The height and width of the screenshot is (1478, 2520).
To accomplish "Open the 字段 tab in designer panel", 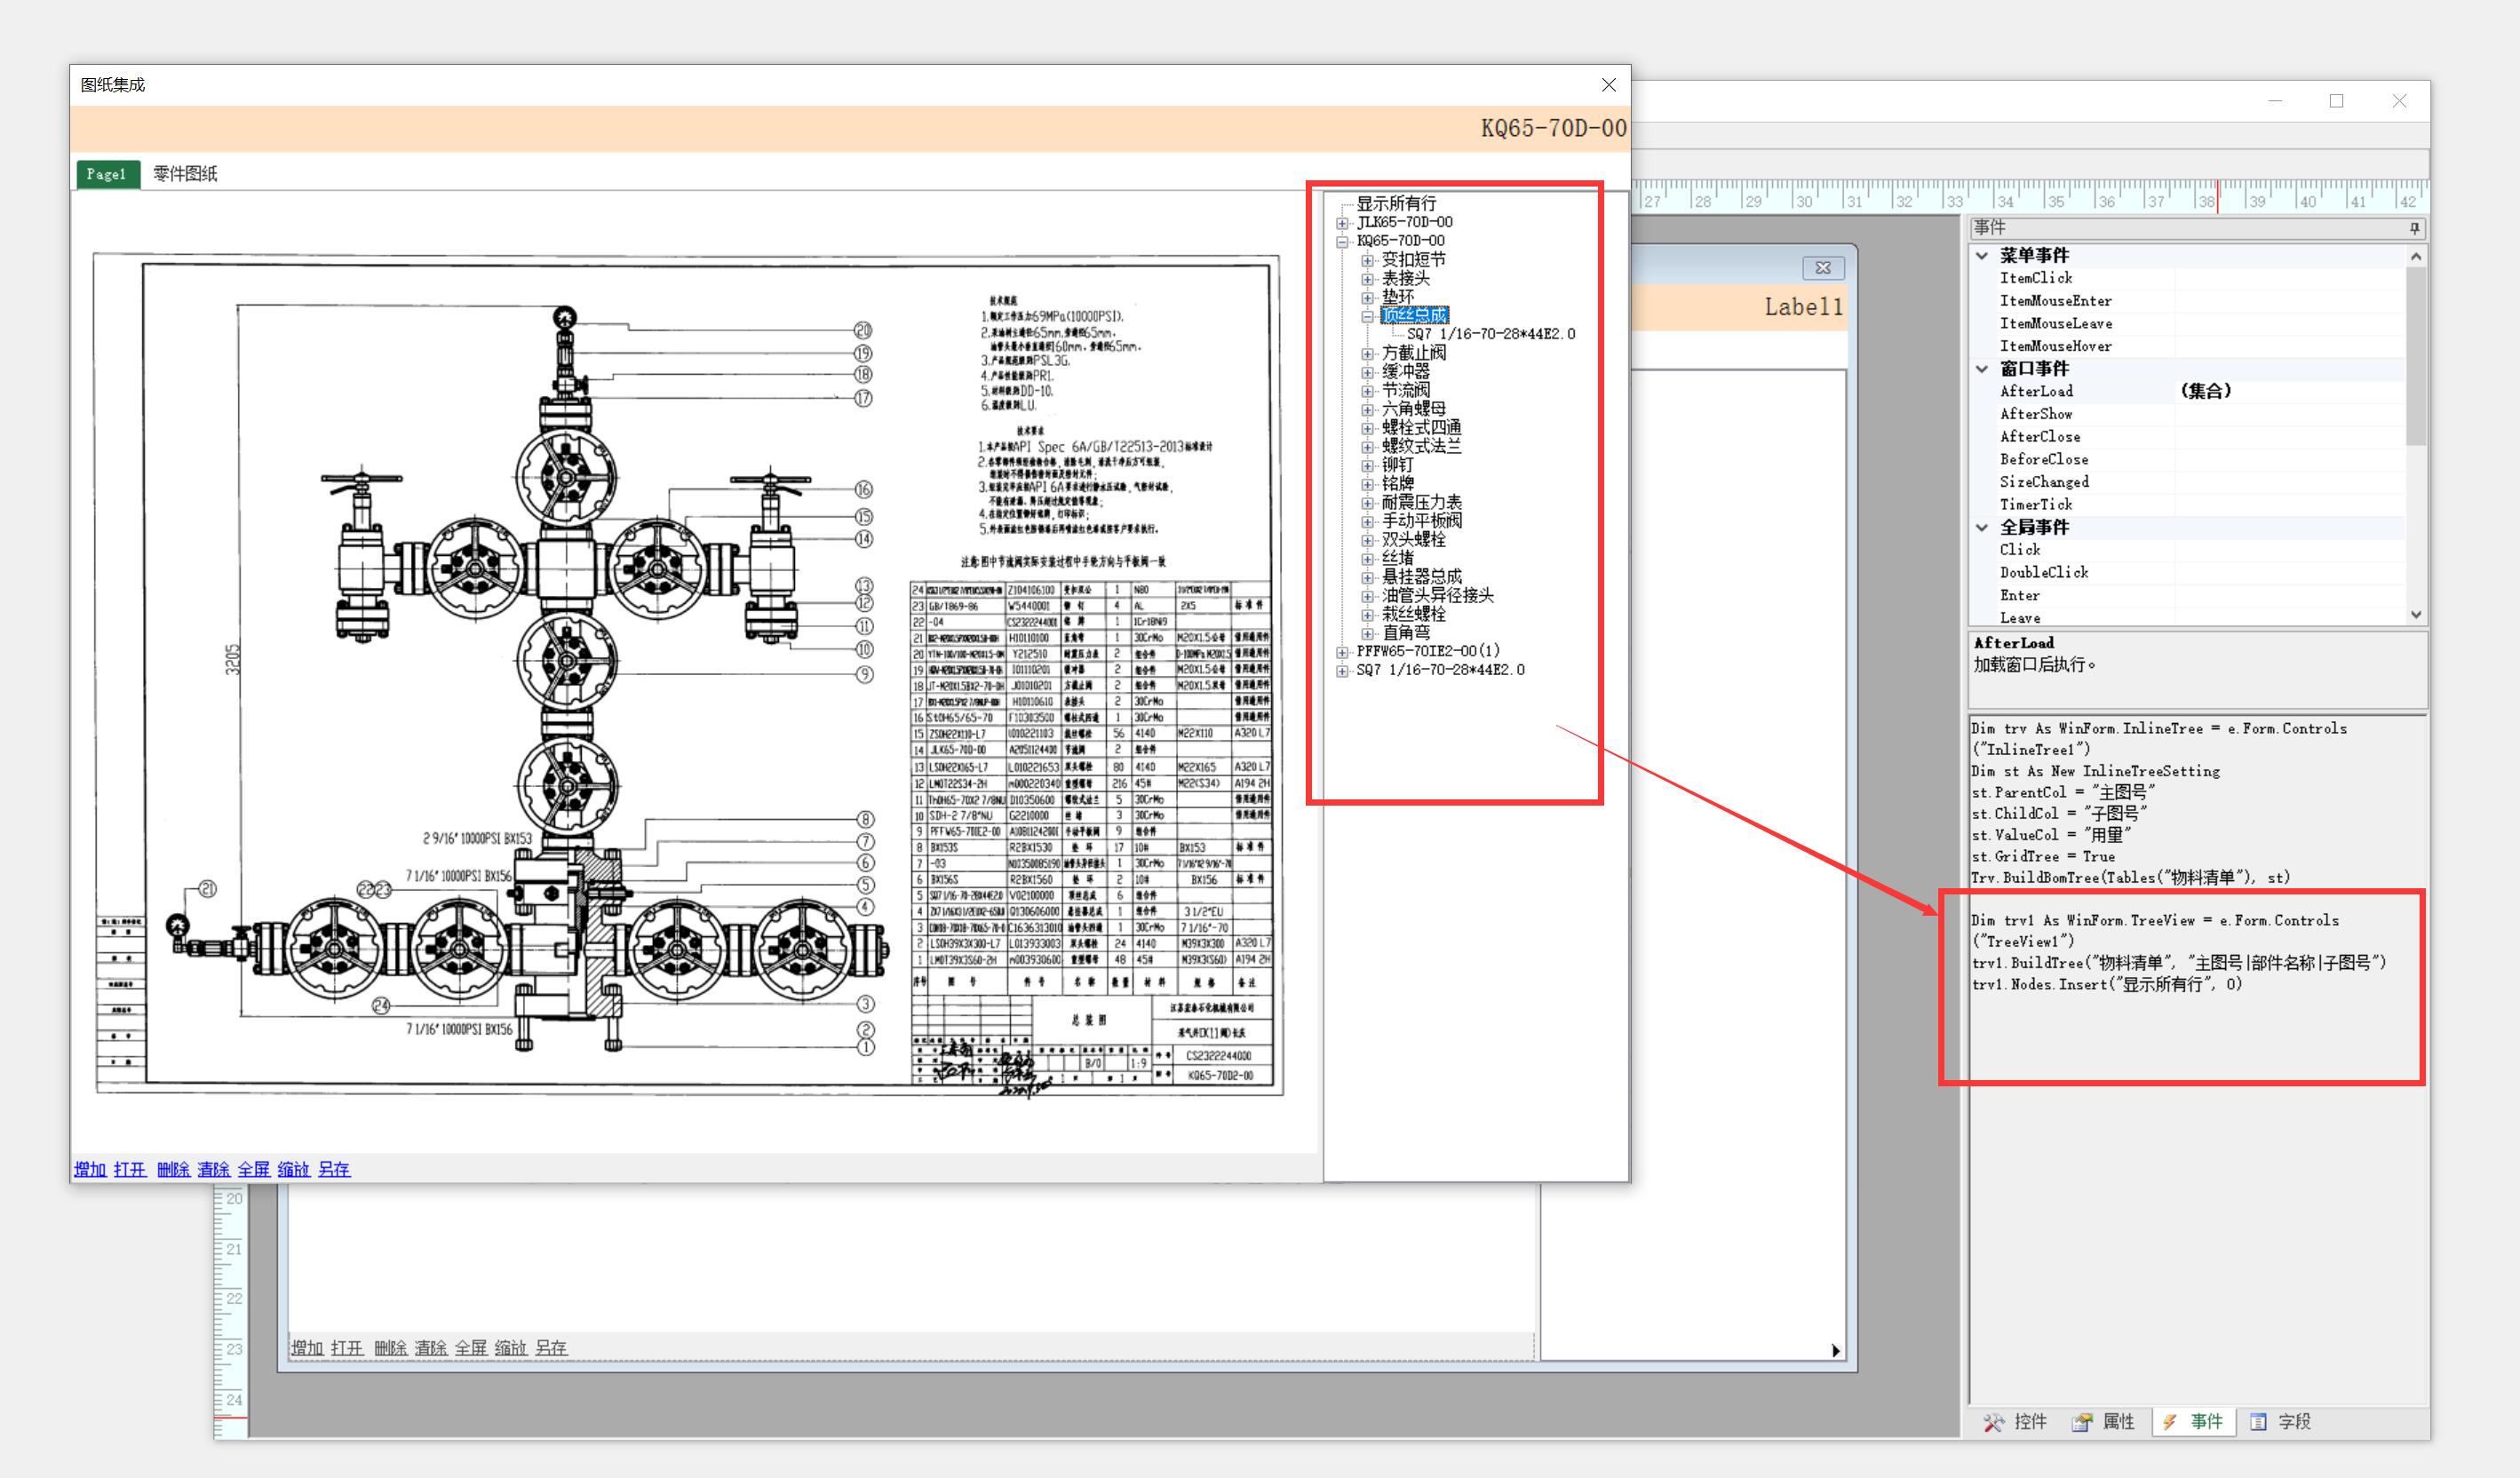I will (x=2281, y=1422).
